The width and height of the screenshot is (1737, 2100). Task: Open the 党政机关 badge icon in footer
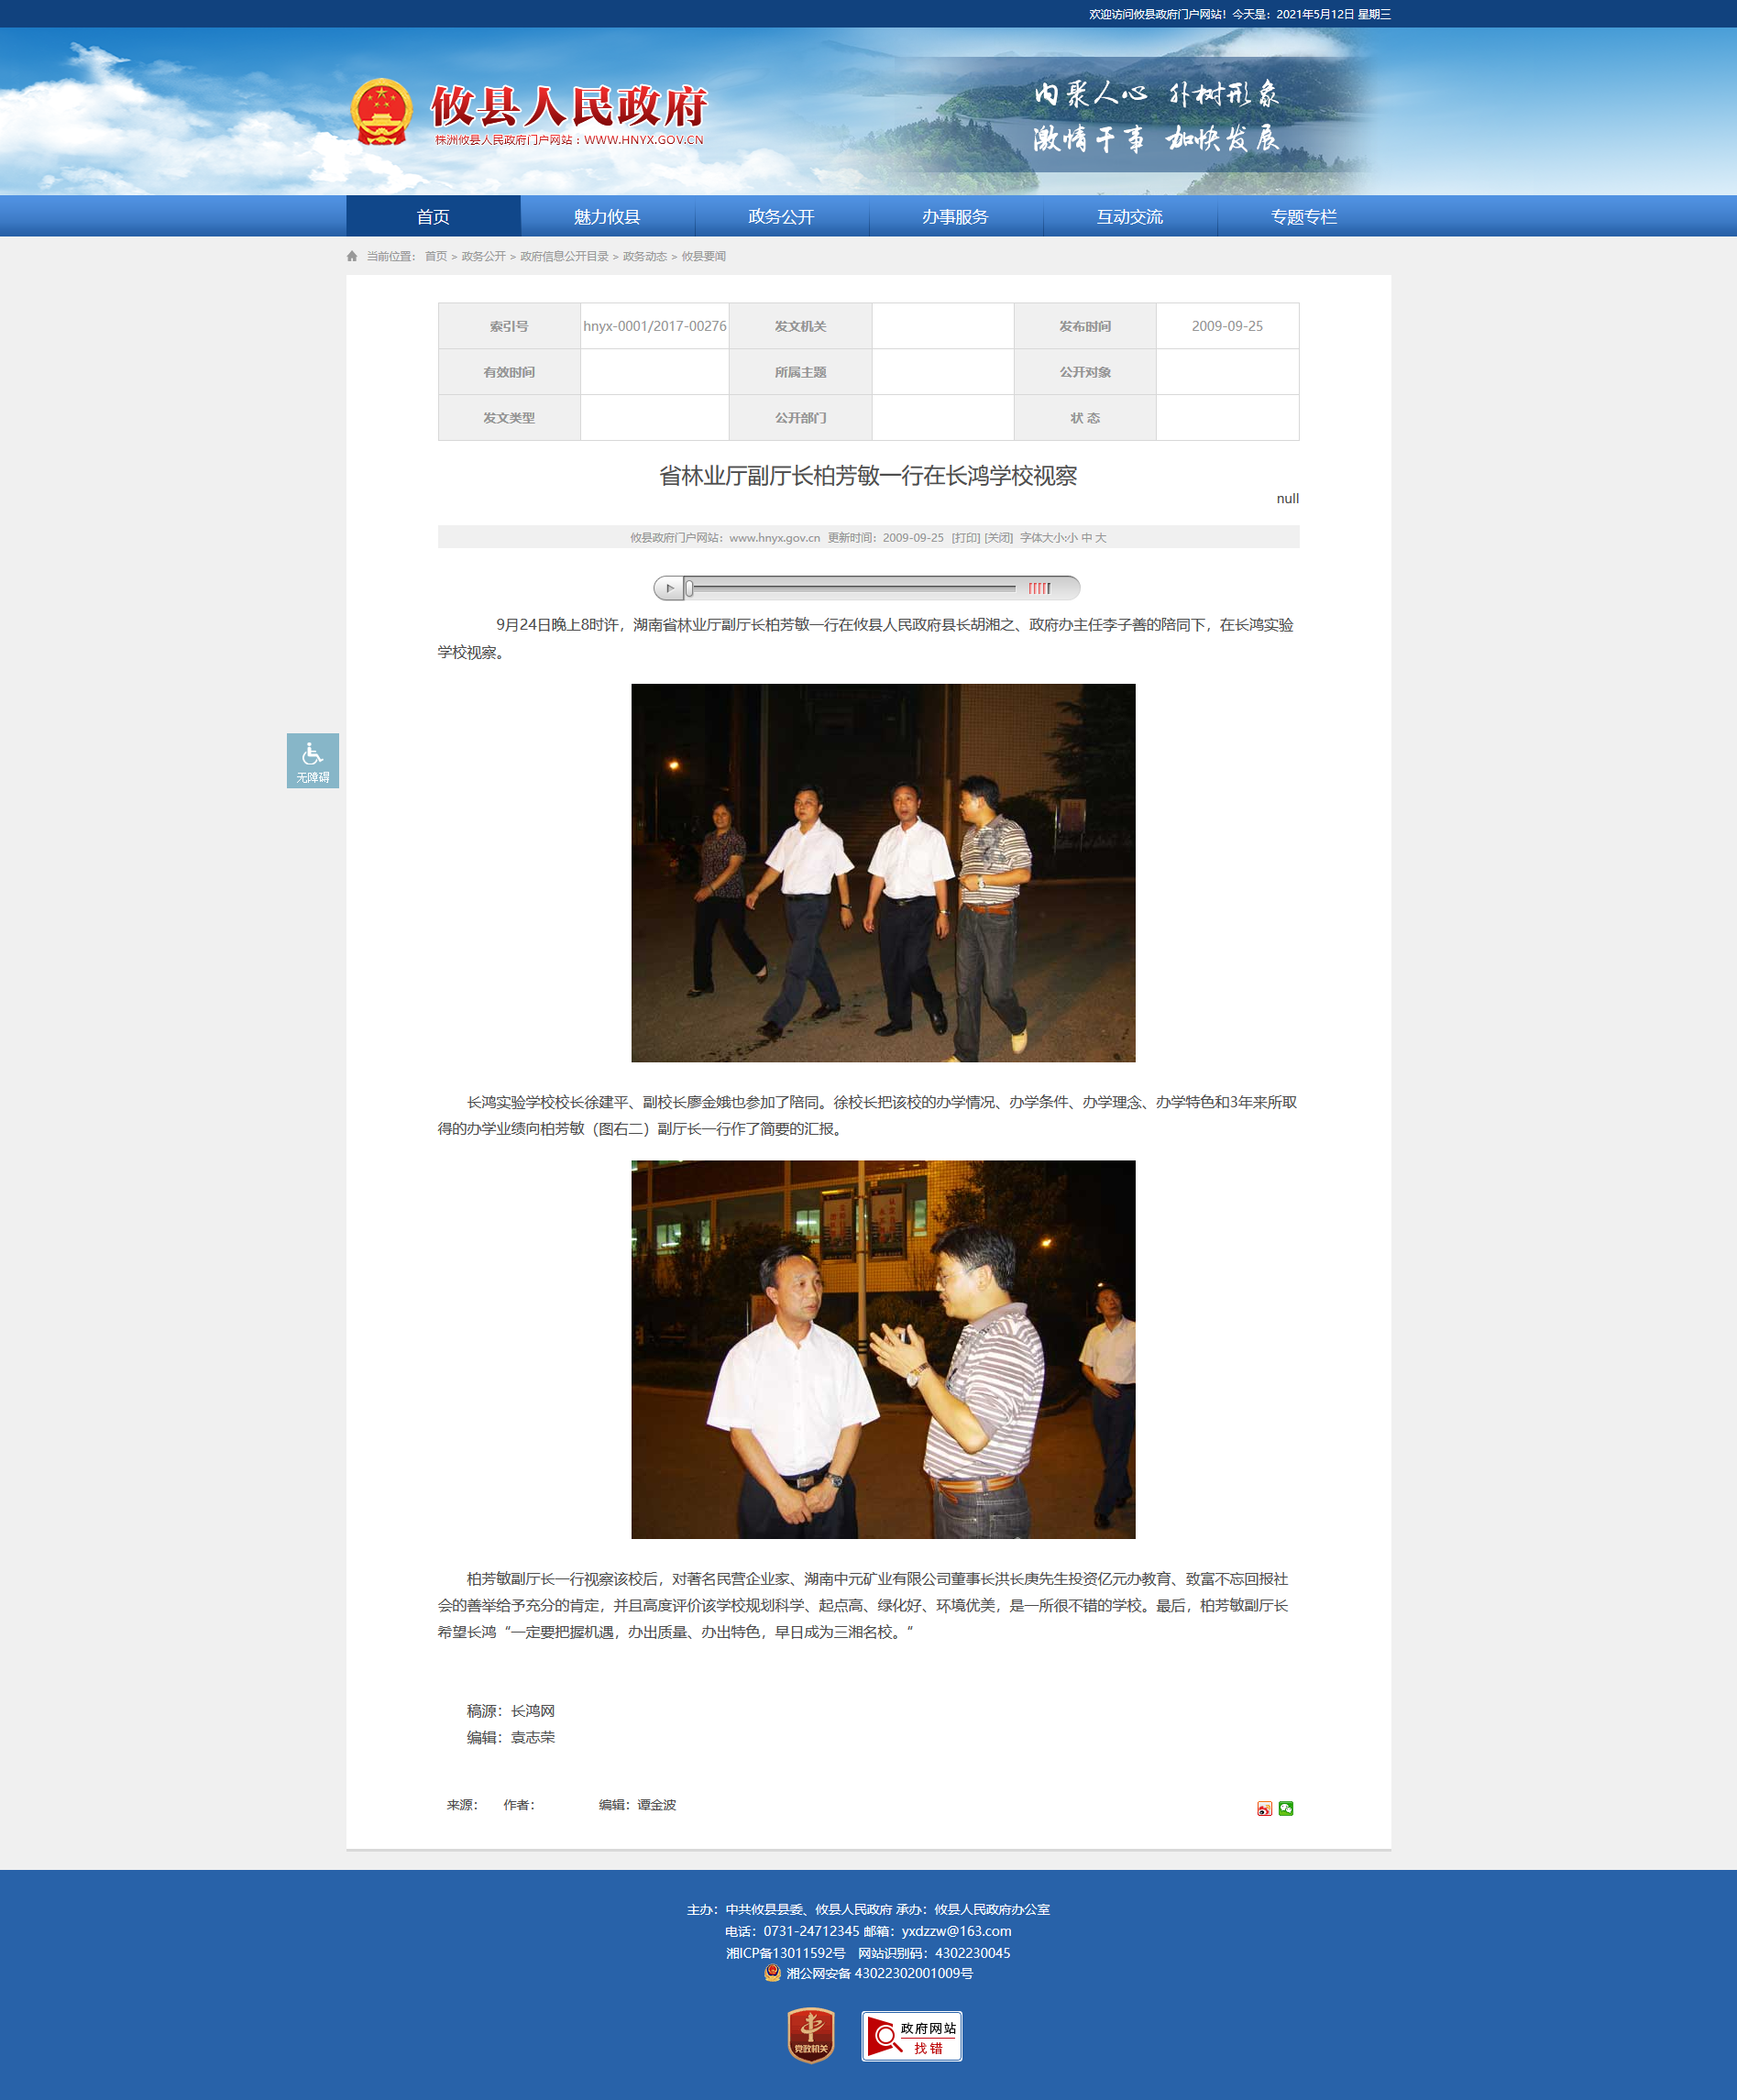tap(811, 2035)
